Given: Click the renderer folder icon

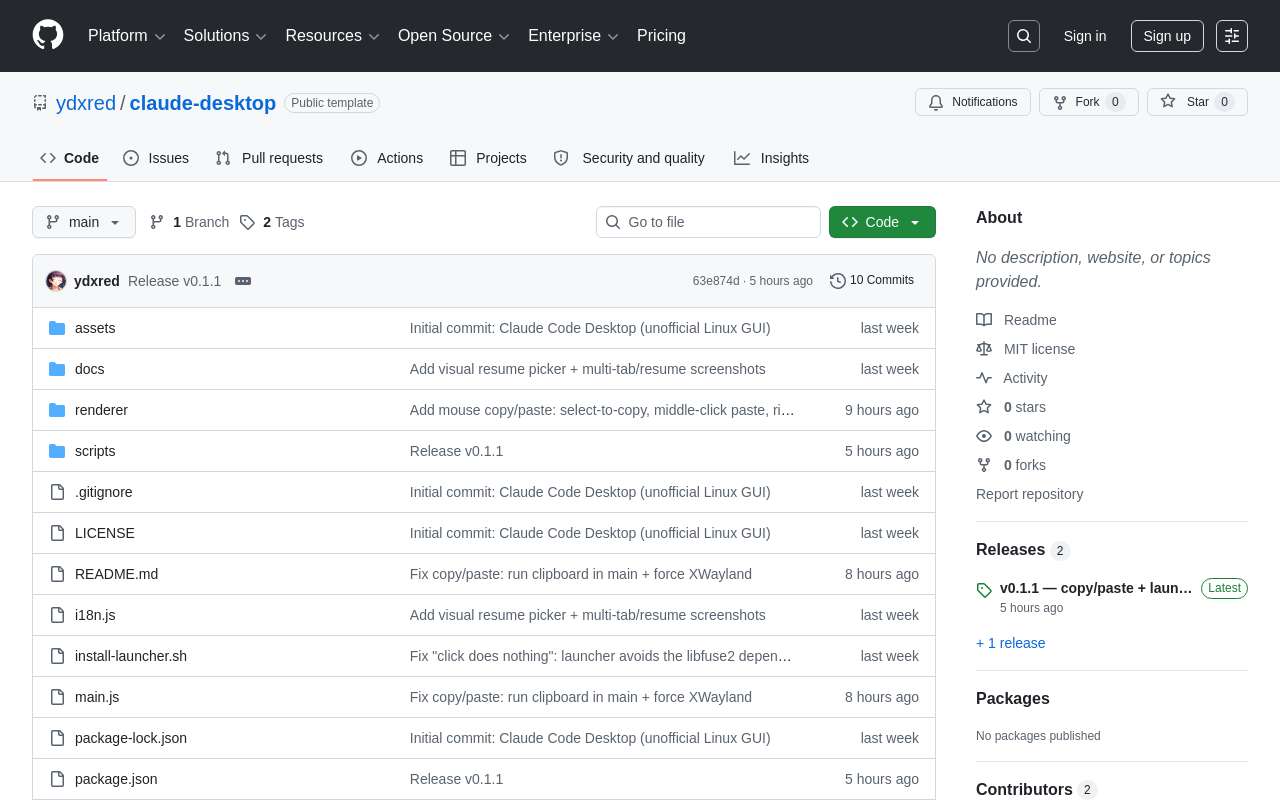Looking at the screenshot, I should pyautogui.click(x=57, y=410).
